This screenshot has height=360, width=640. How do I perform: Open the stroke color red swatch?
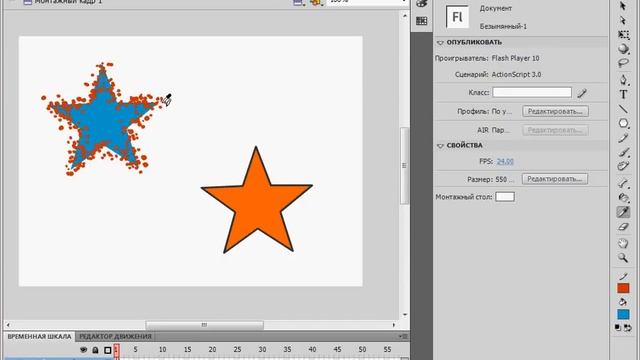coord(623,289)
